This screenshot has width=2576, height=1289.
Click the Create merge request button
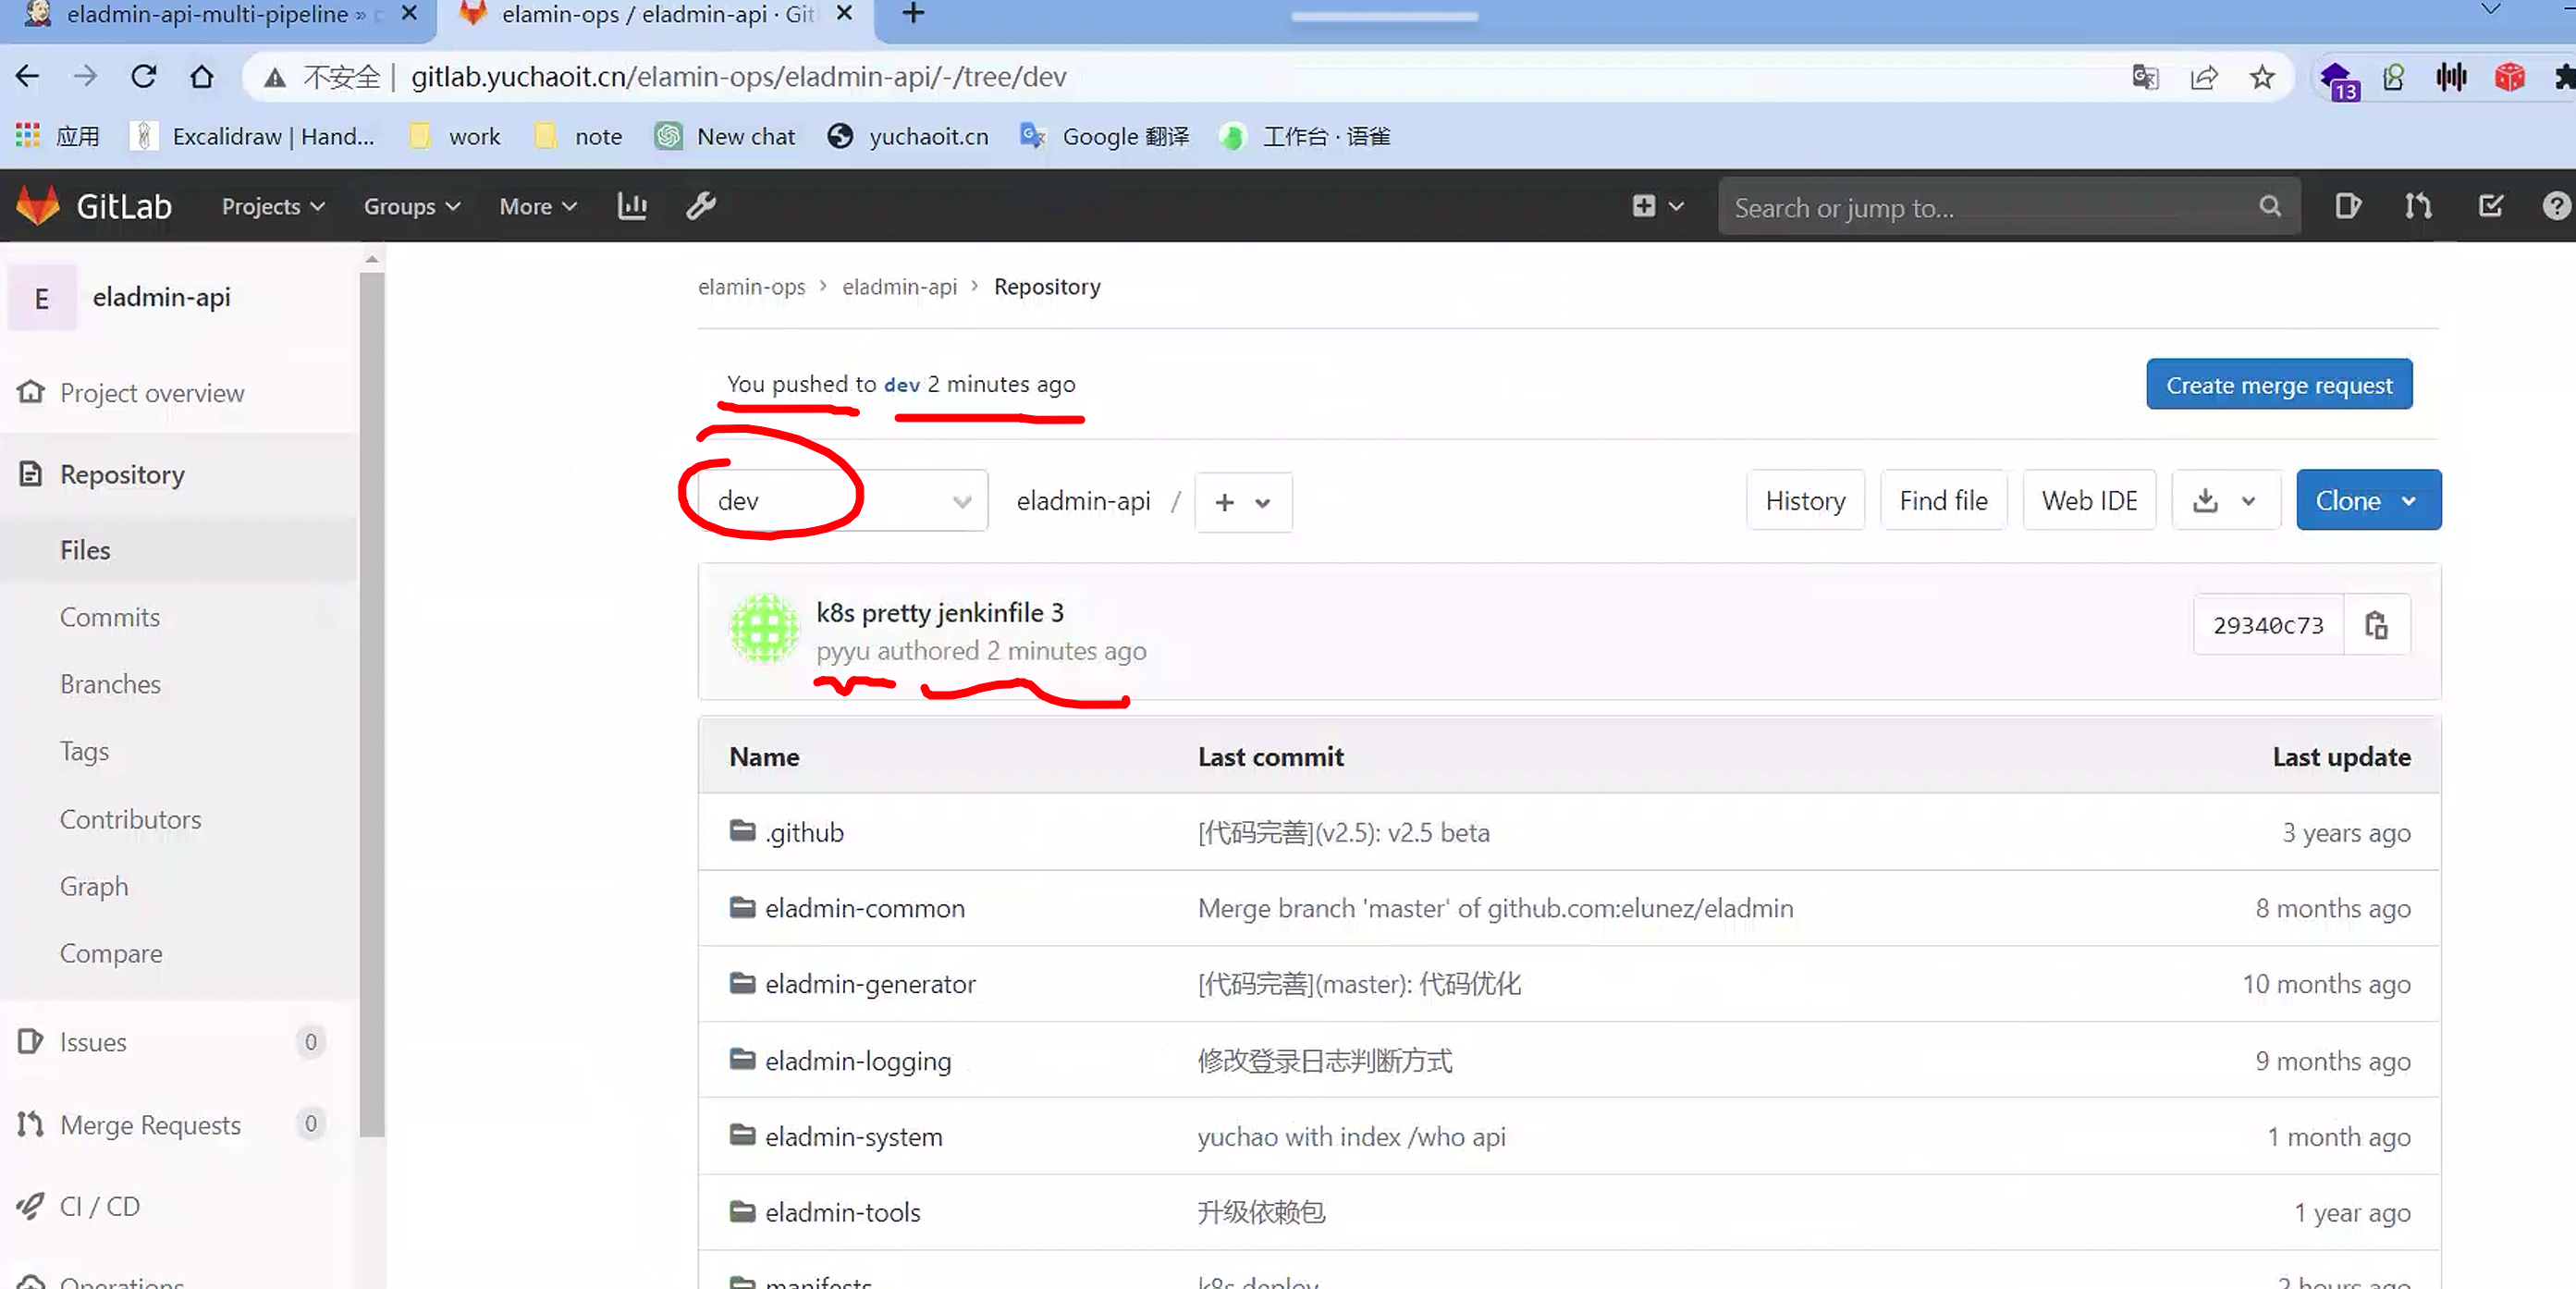(x=2278, y=385)
